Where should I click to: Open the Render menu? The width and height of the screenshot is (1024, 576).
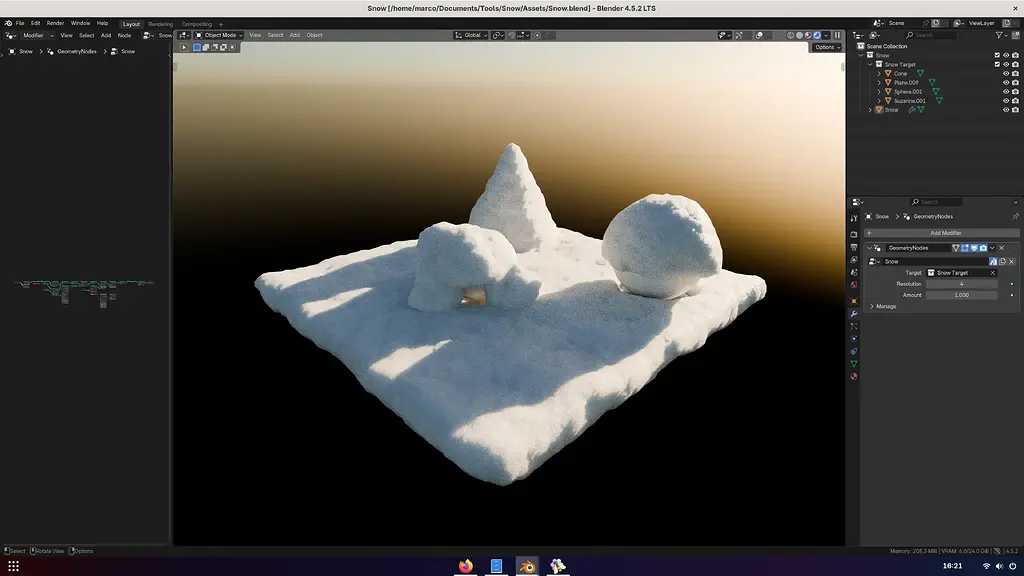coord(56,23)
